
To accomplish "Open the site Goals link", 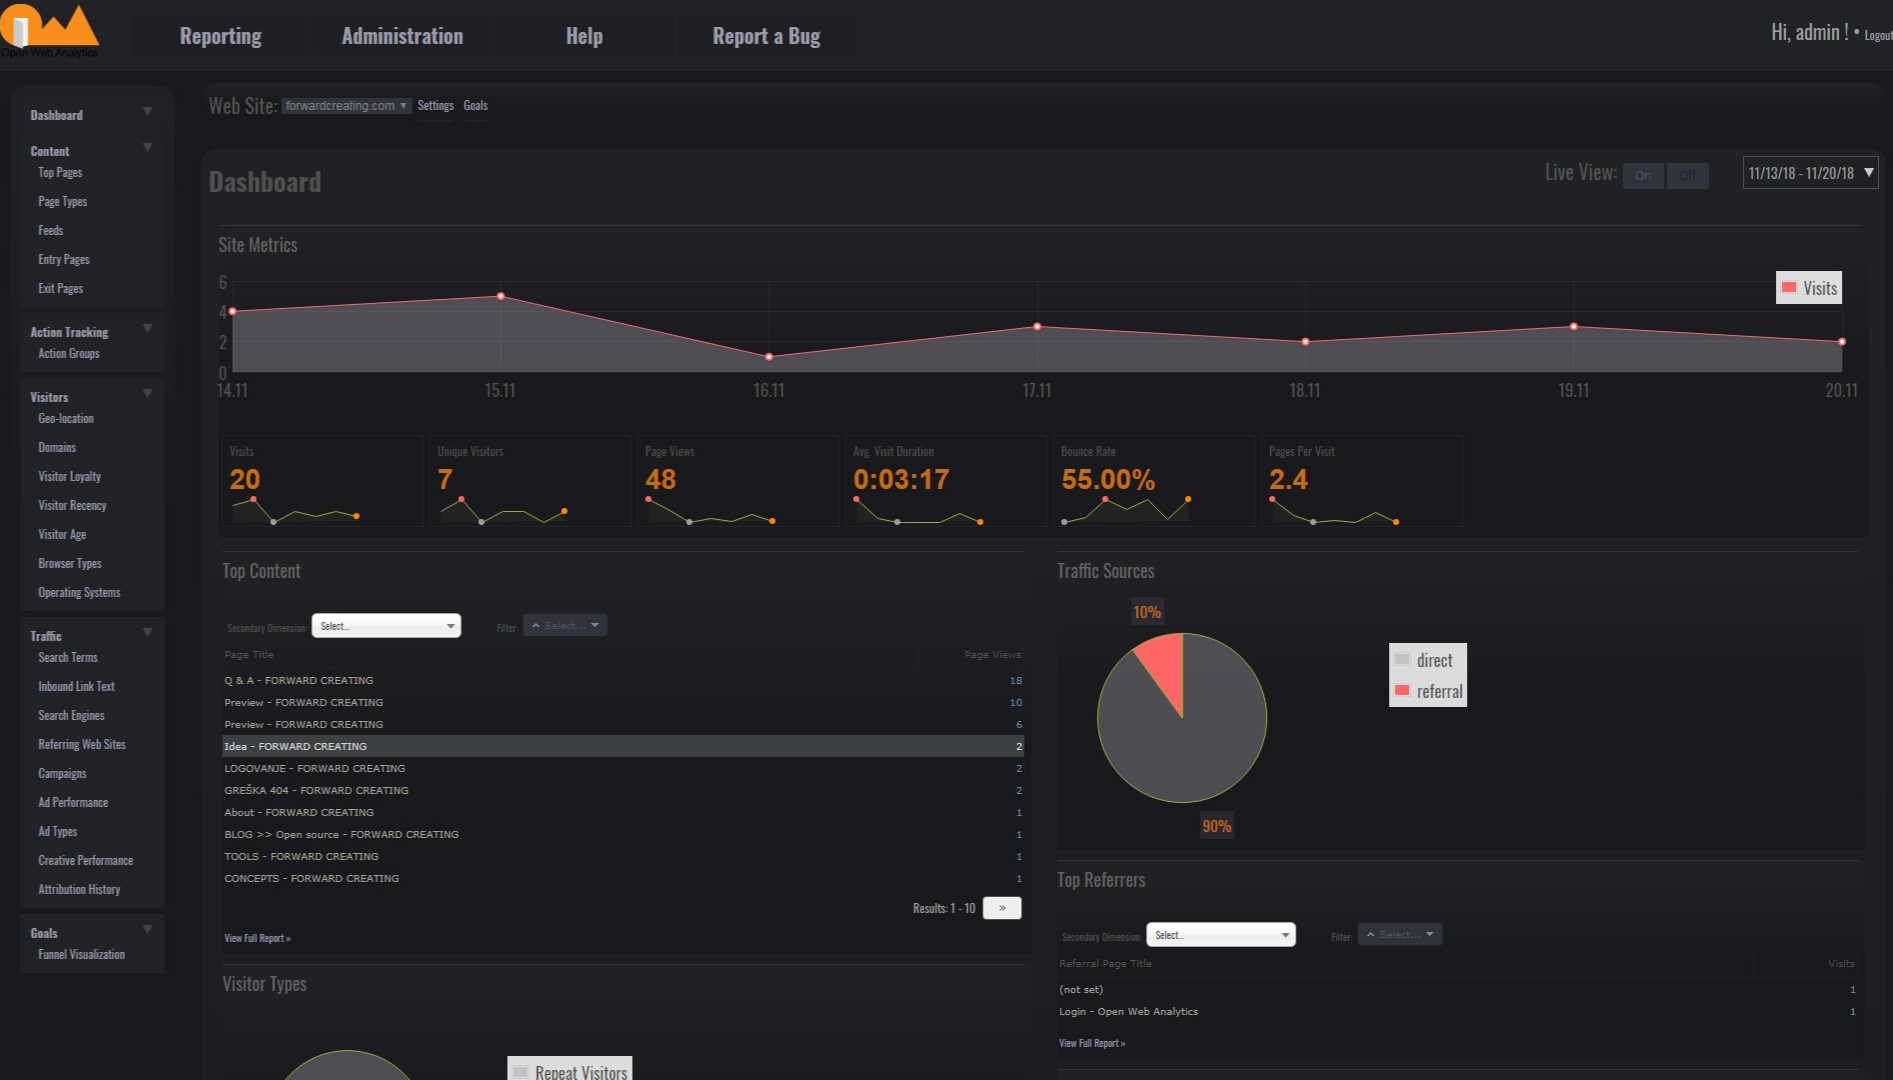I will pyautogui.click(x=476, y=106).
